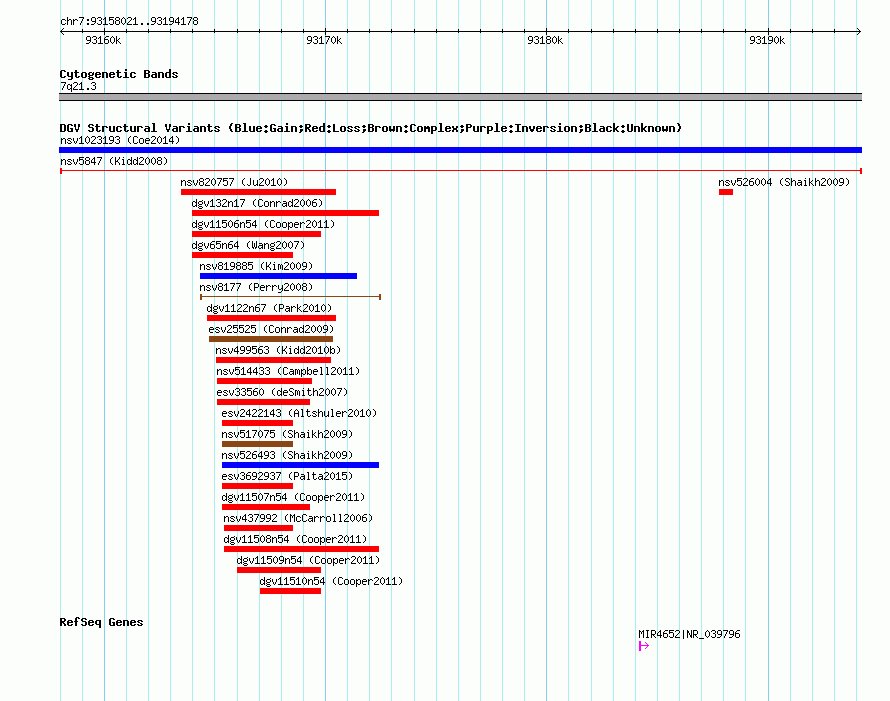Select the nsv1023193 (Coe2014) variant label
Viewport: 890px width, 701px height.
(120, 140)
